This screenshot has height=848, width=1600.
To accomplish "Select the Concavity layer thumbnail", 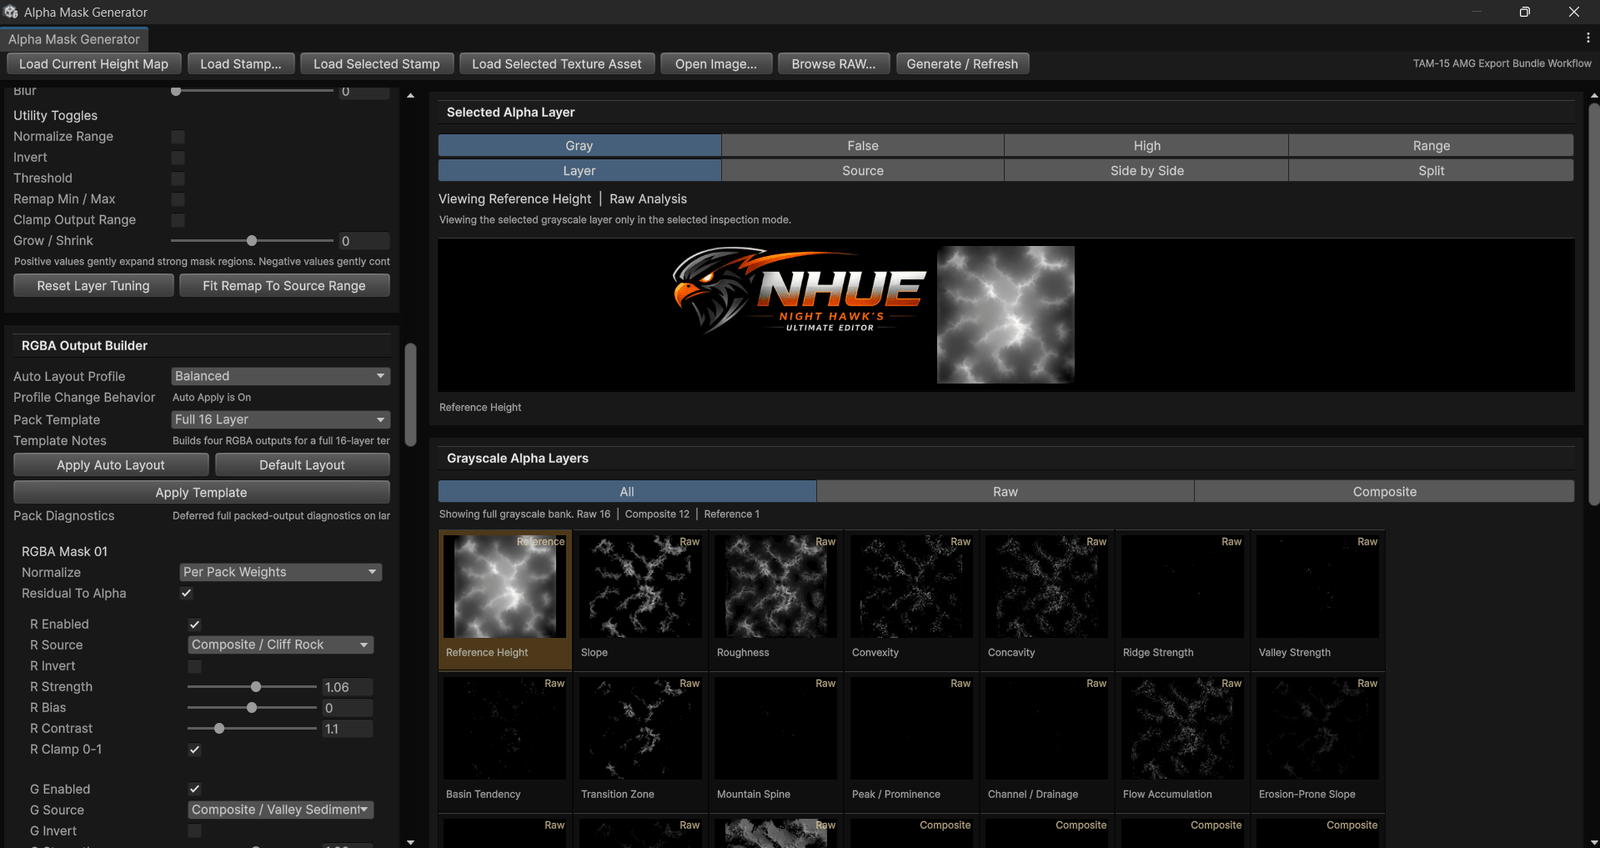I will (1047, 600).
